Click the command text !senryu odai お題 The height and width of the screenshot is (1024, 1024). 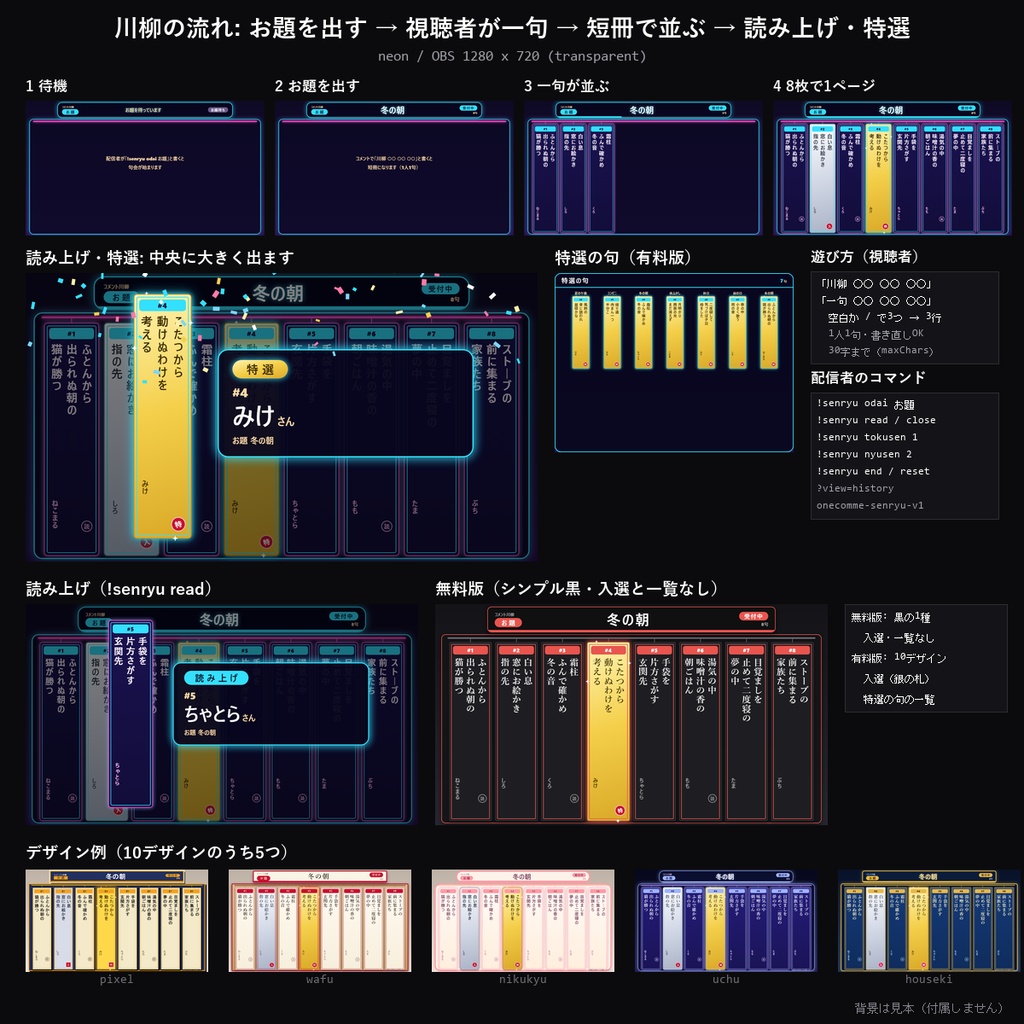click(865, 404)
